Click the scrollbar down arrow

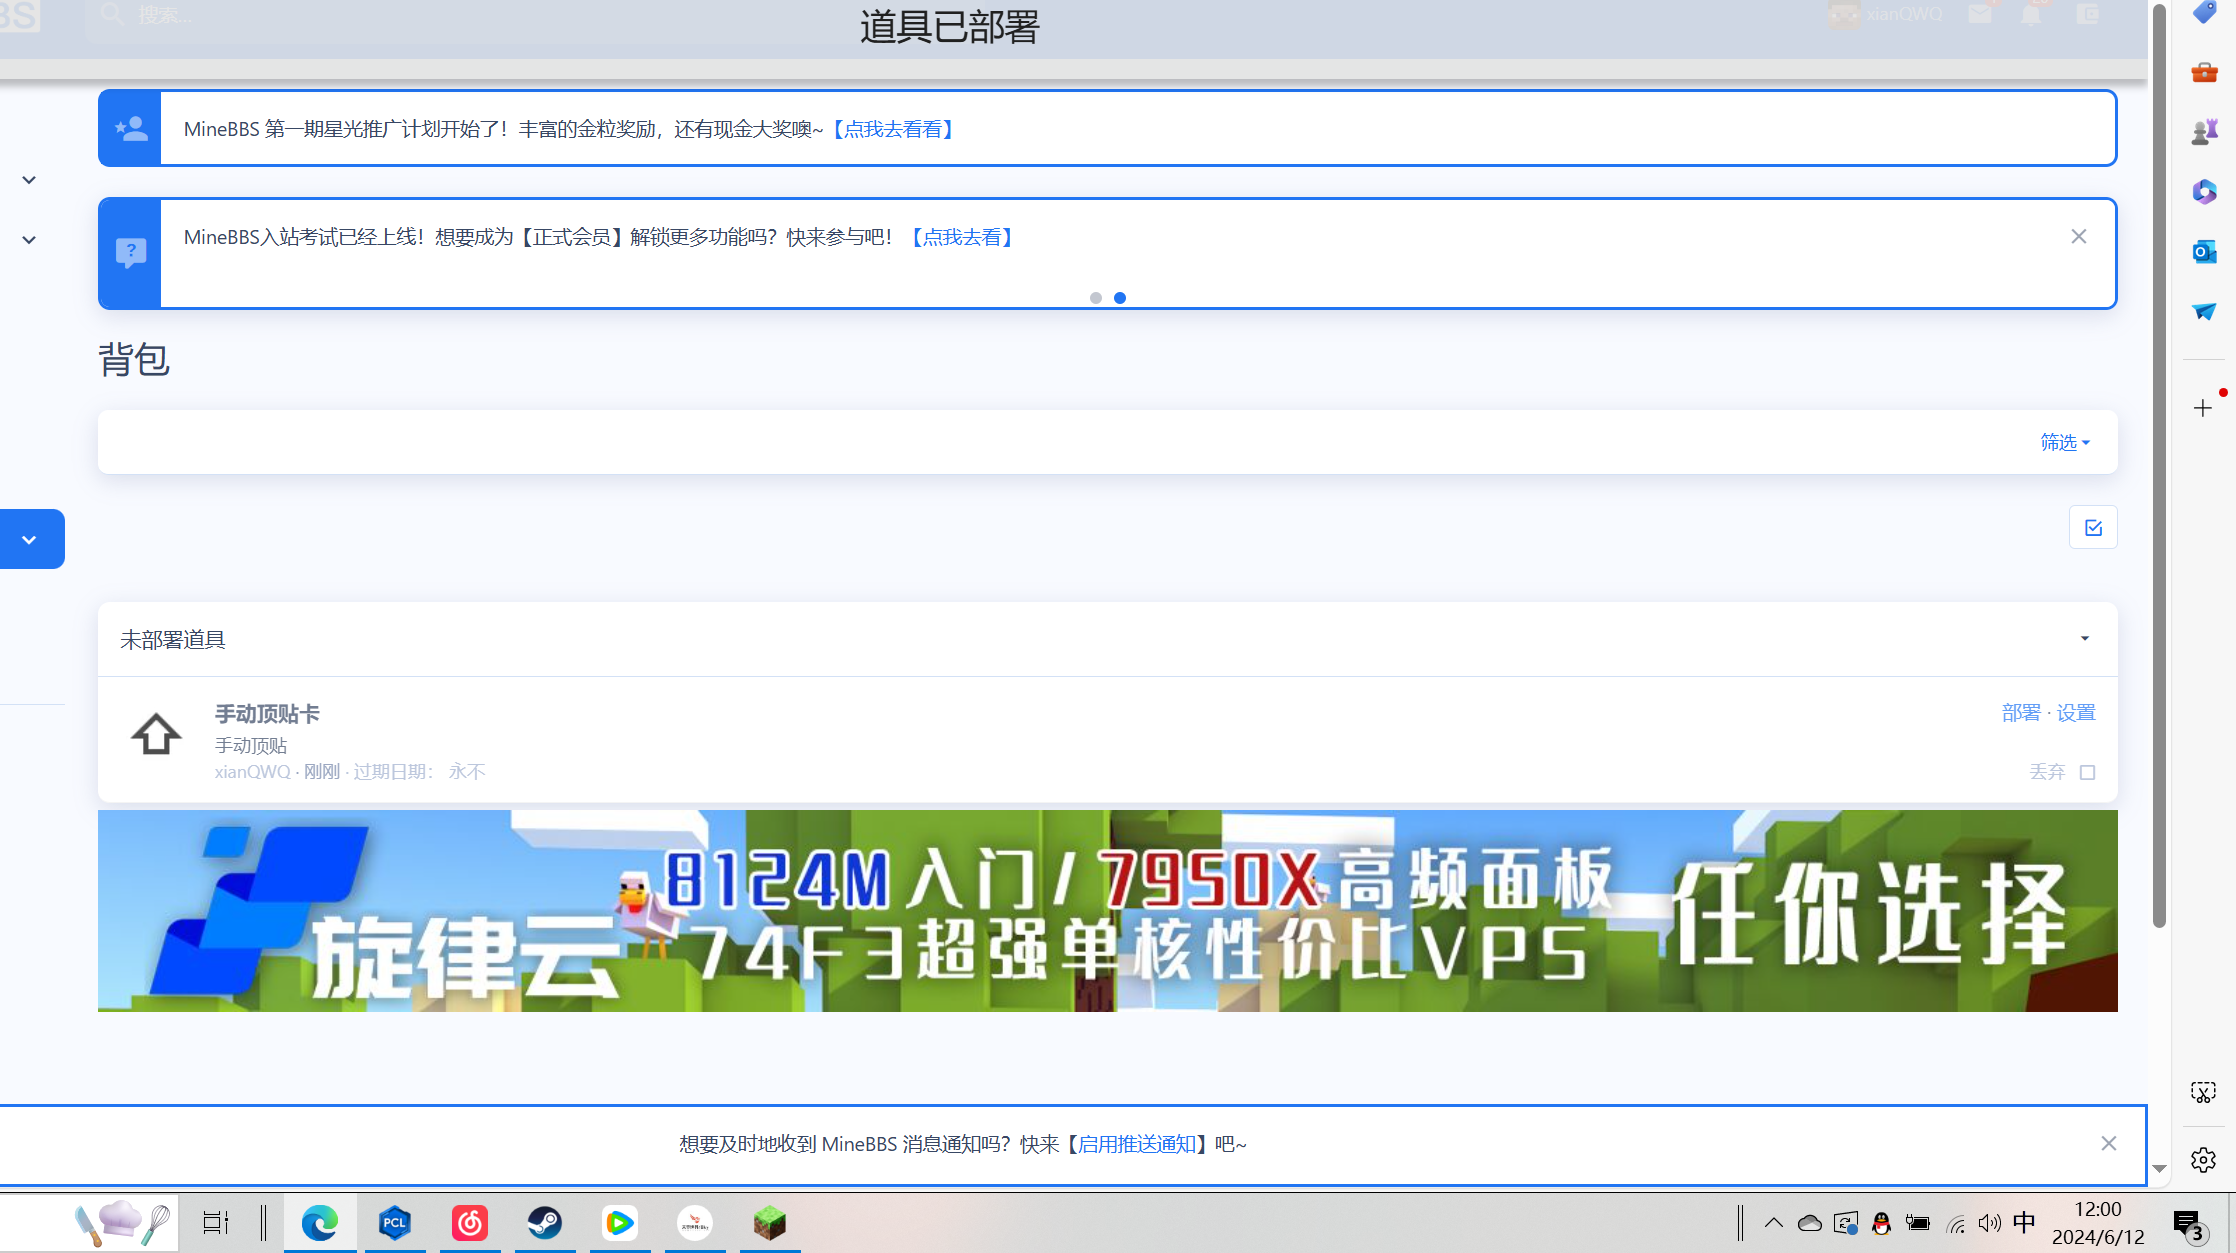tap(2159, 1169)
